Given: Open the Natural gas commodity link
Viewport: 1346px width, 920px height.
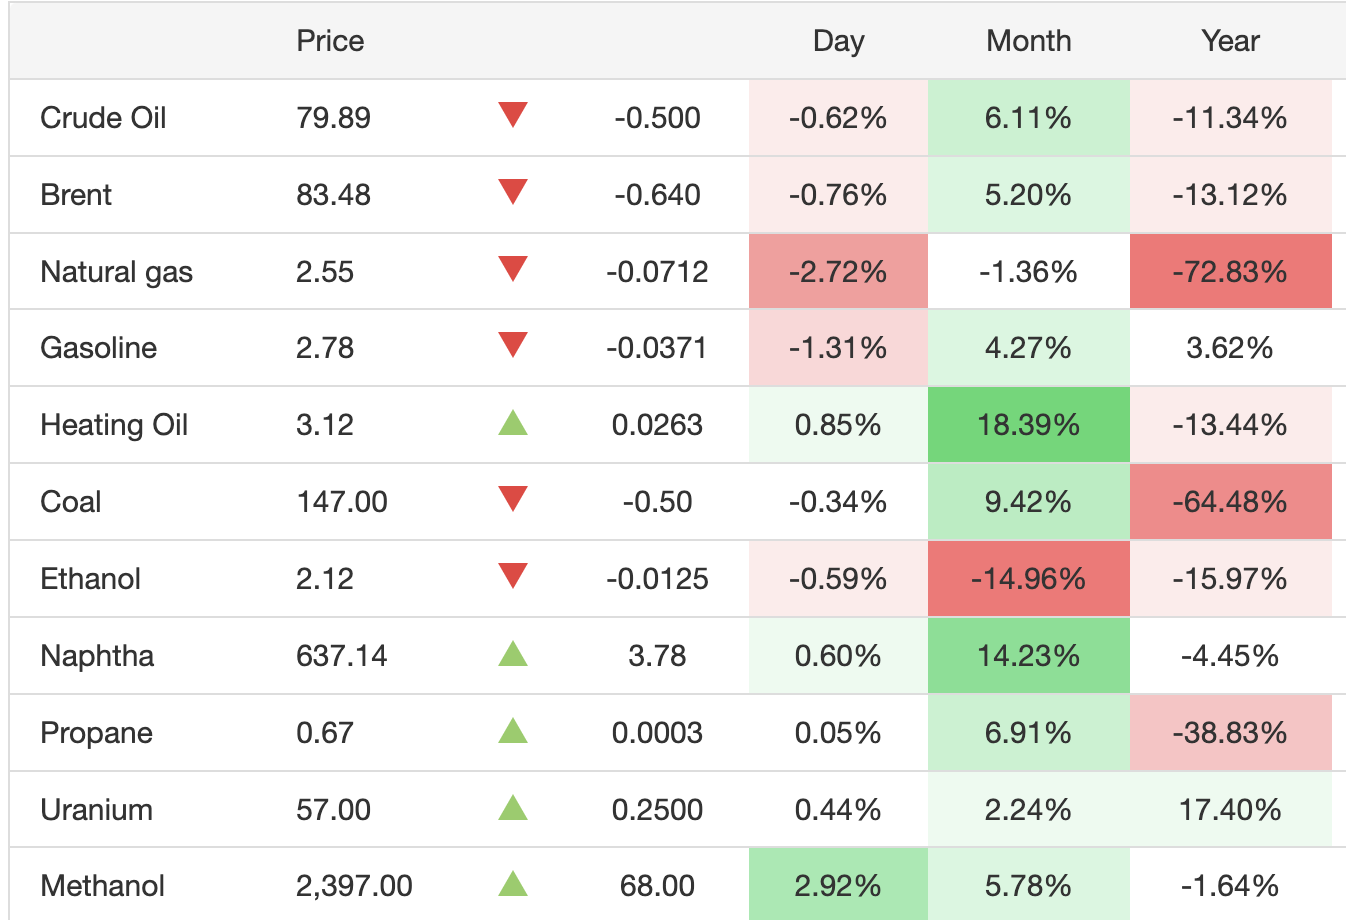Looking at the screenshot, I should point(116,272).
